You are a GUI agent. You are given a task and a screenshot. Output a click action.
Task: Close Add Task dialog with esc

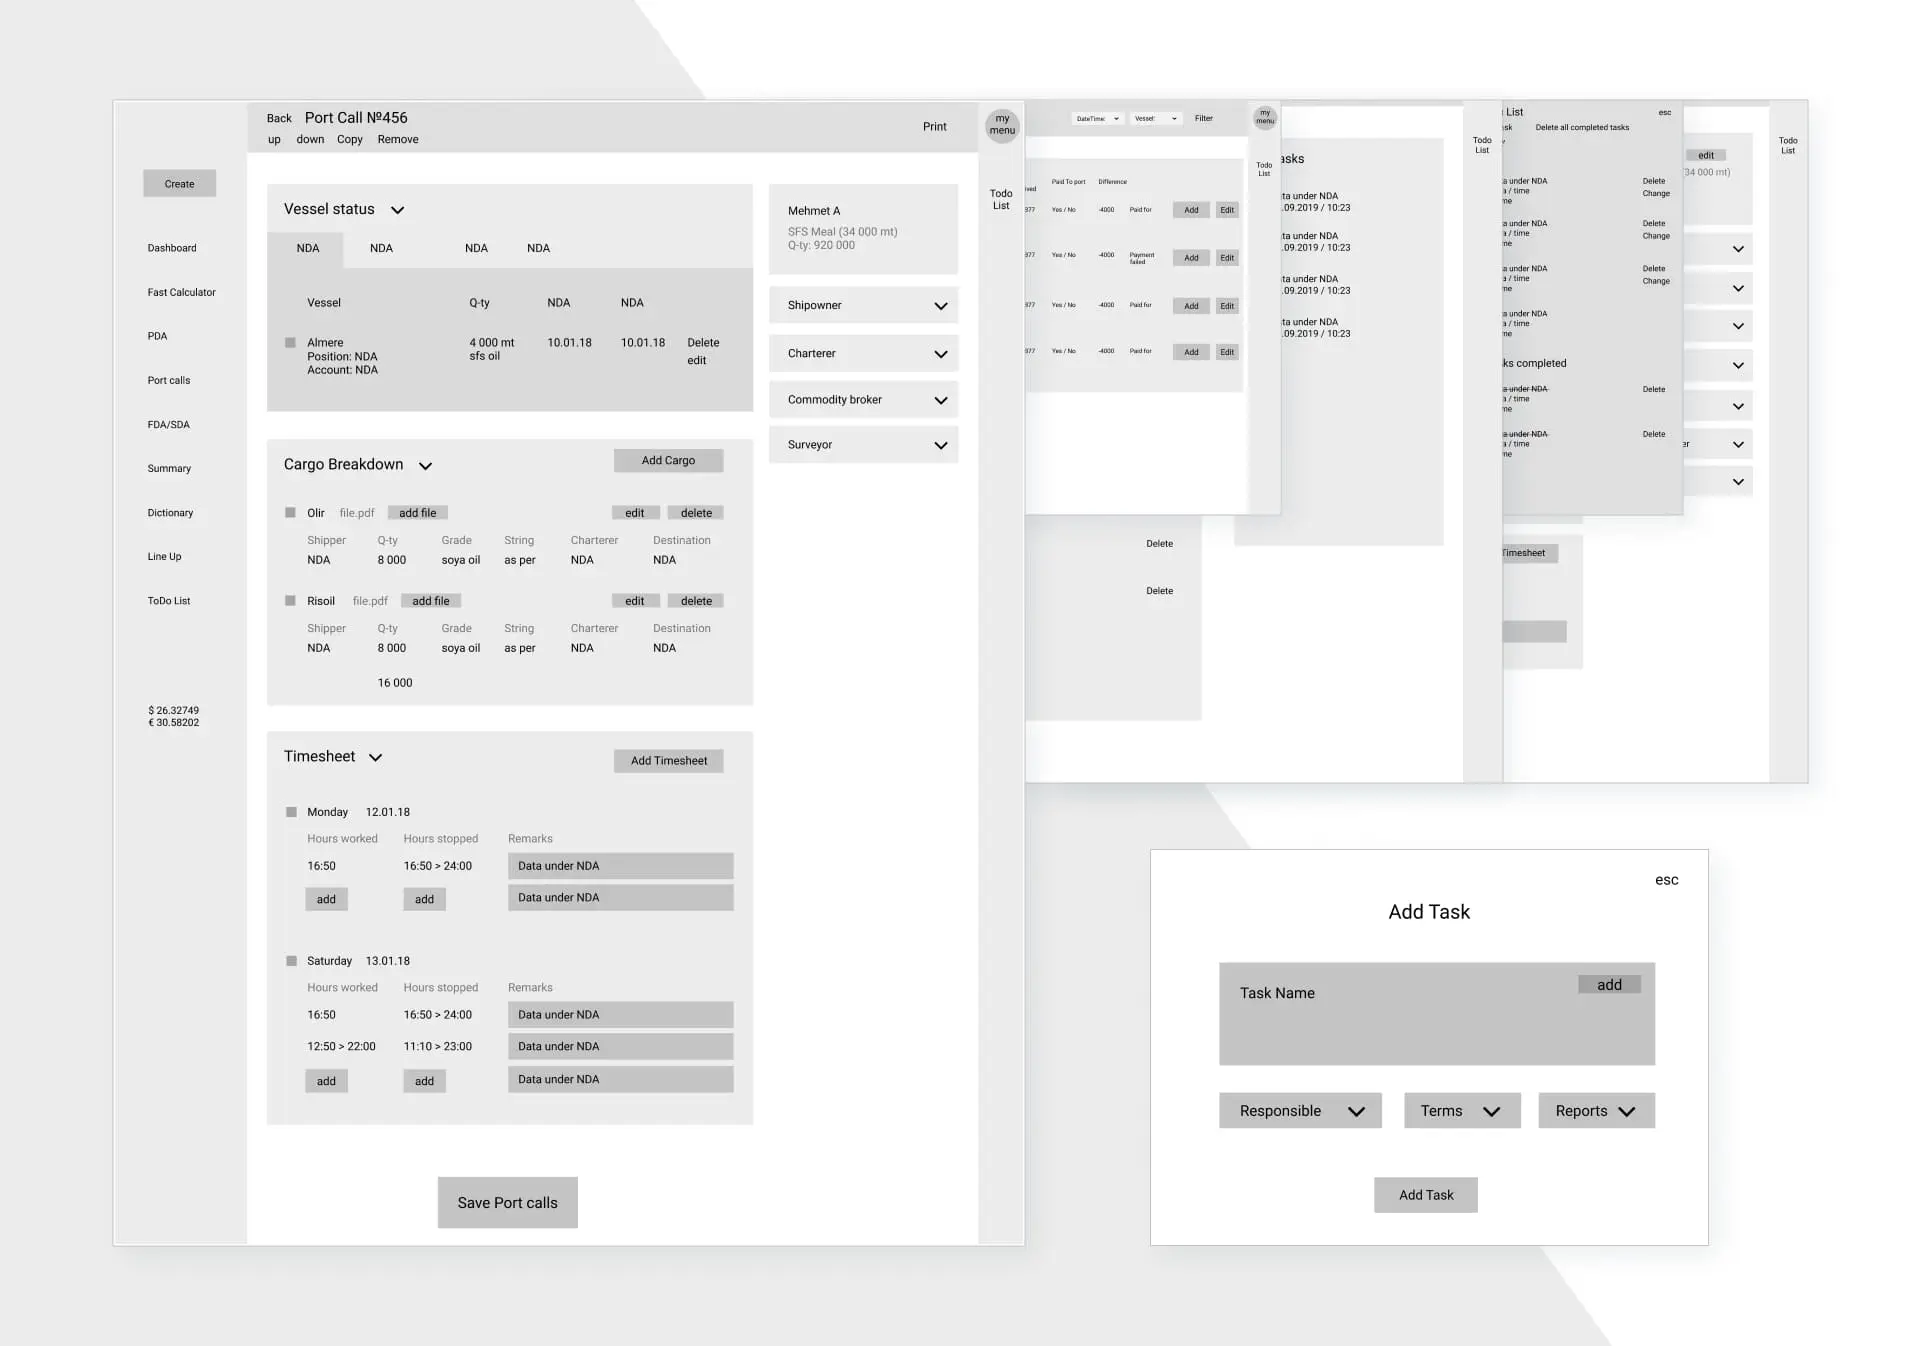(1666, 880)
